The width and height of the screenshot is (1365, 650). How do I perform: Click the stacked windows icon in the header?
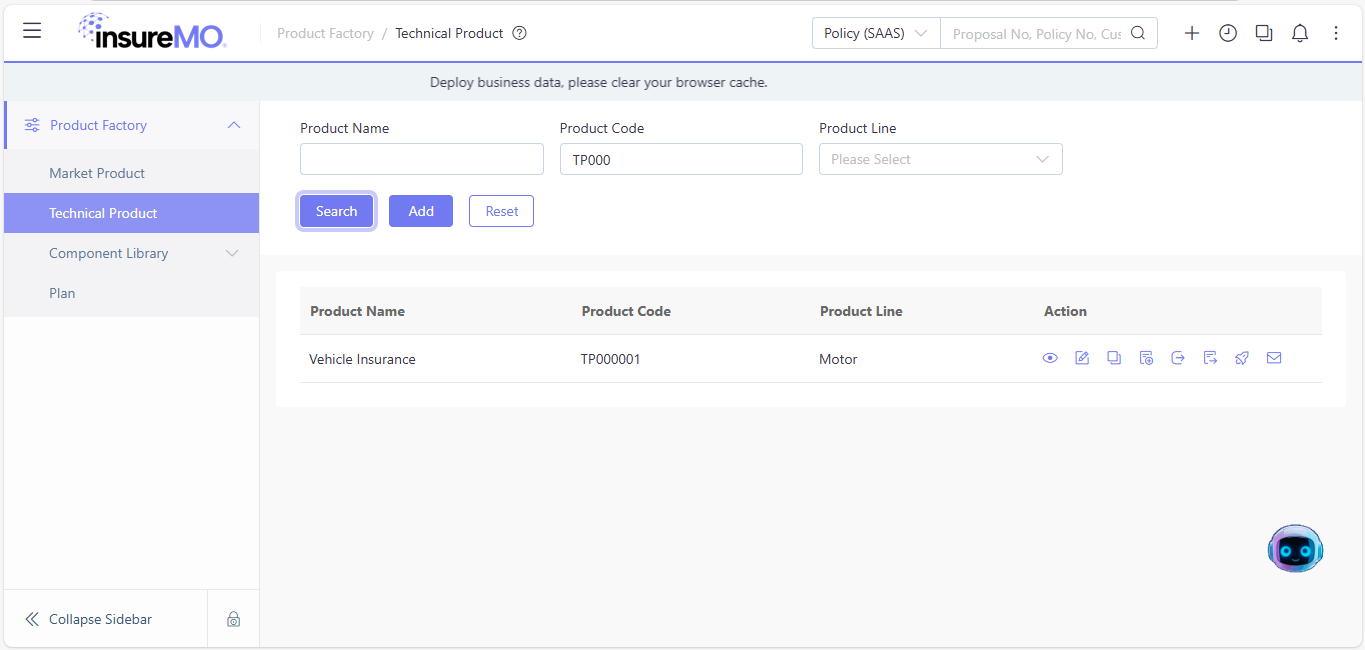[x=1264, y=33]
